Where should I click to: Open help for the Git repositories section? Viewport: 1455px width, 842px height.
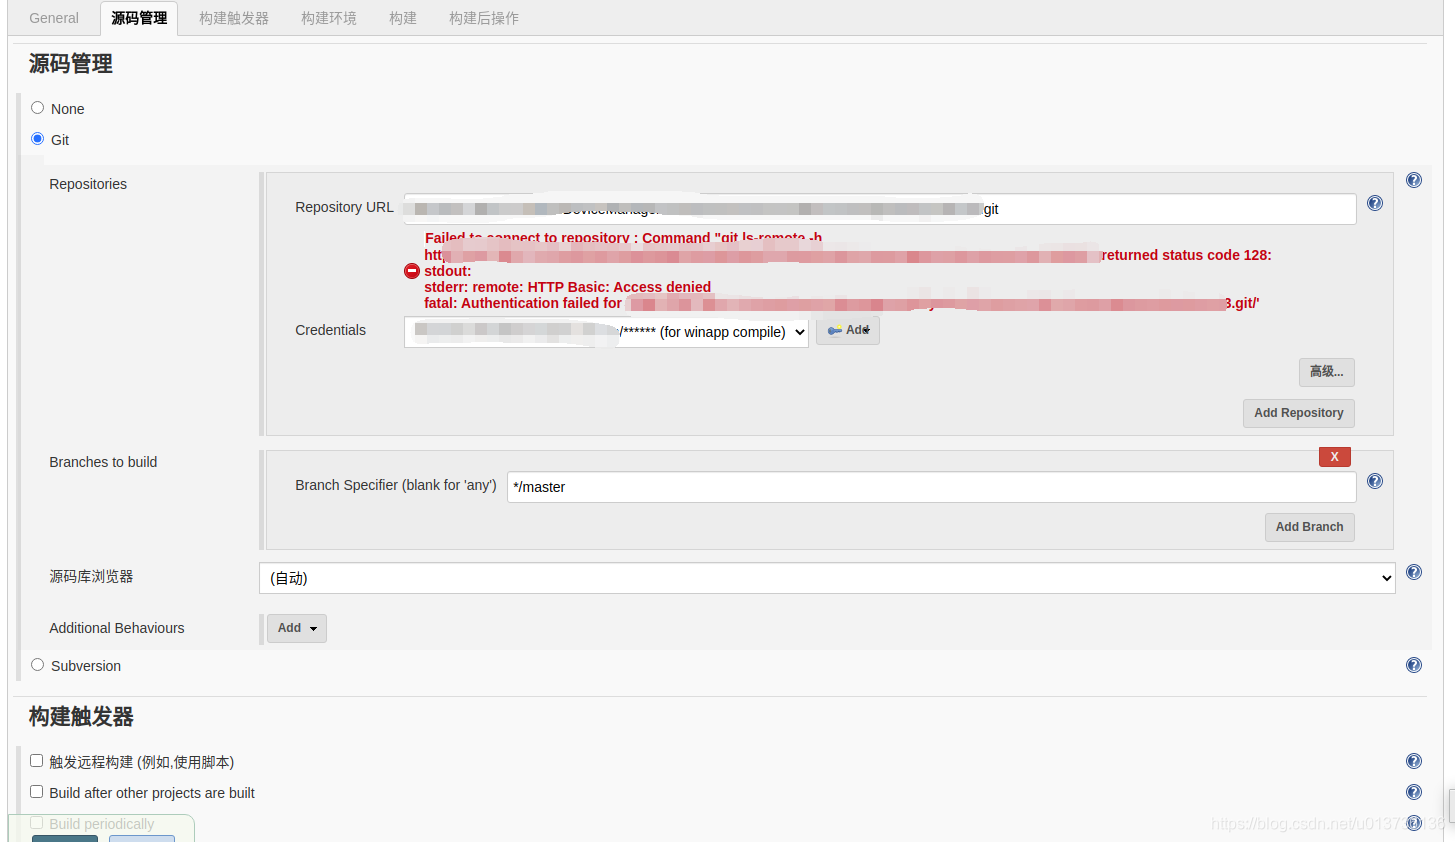1413,180
